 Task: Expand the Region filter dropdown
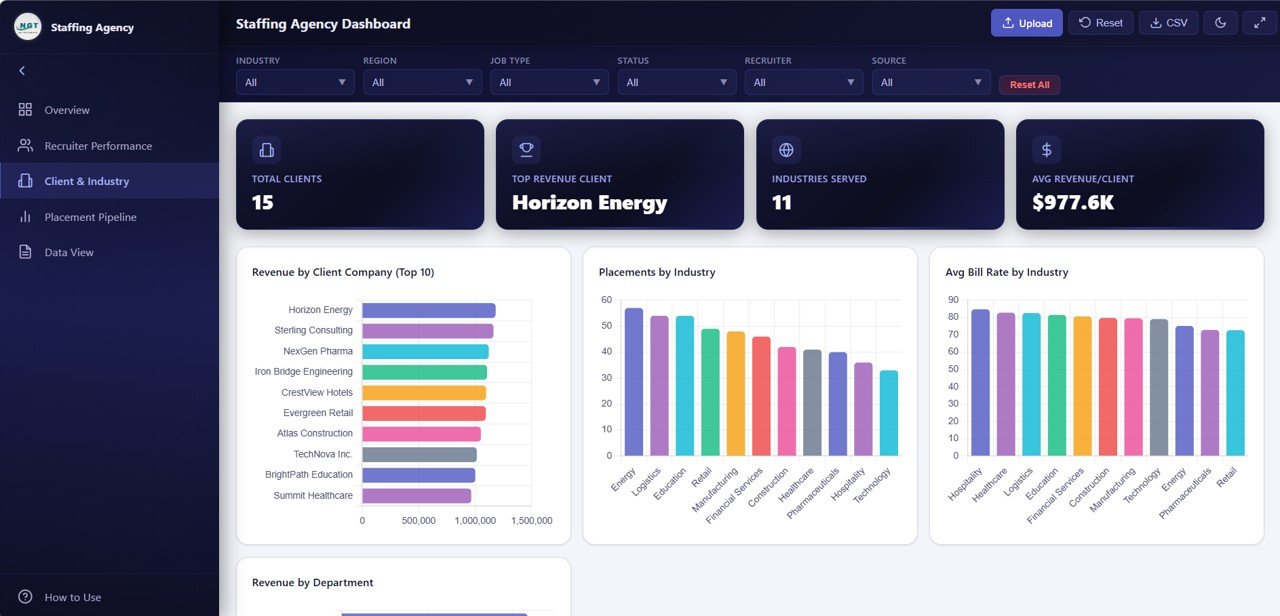point(421,81)
